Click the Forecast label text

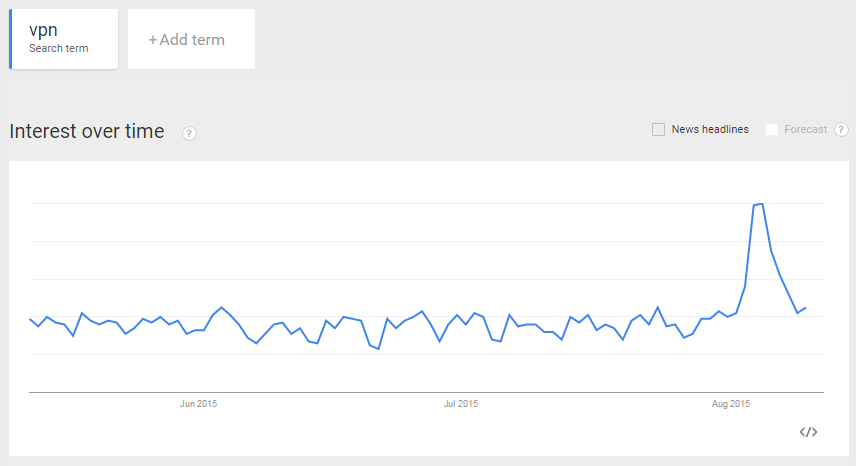click(x=806, y=129)
